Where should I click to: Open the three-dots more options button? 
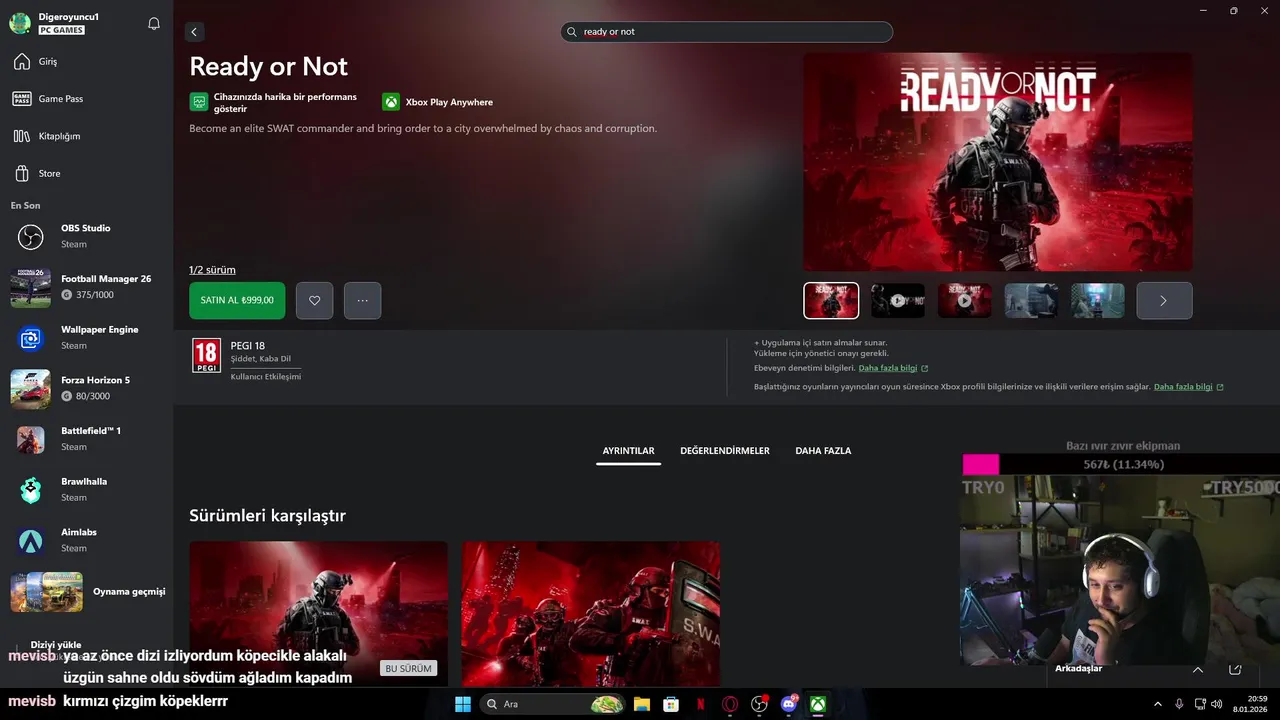coord(362,300)
